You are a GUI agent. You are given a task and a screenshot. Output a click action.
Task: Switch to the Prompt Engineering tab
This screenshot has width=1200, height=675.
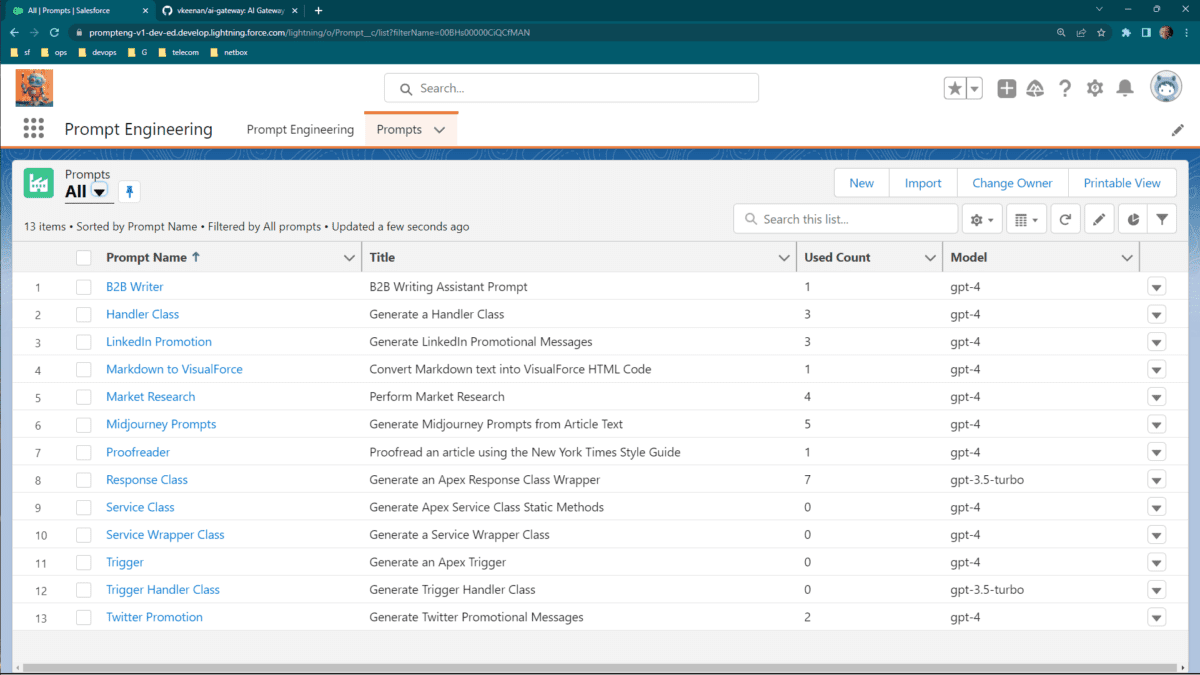[300, 129]
